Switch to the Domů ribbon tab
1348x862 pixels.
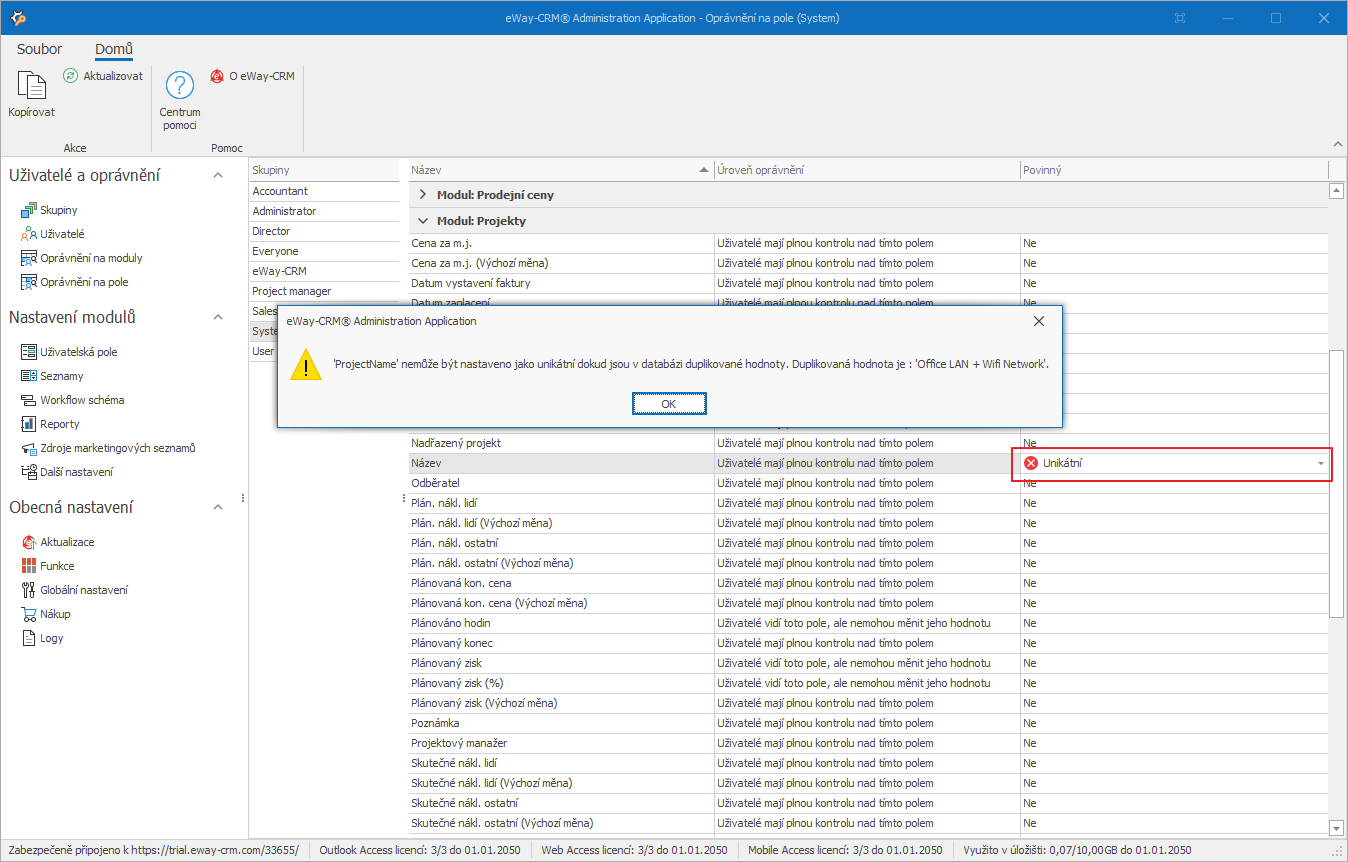(114, 49)
